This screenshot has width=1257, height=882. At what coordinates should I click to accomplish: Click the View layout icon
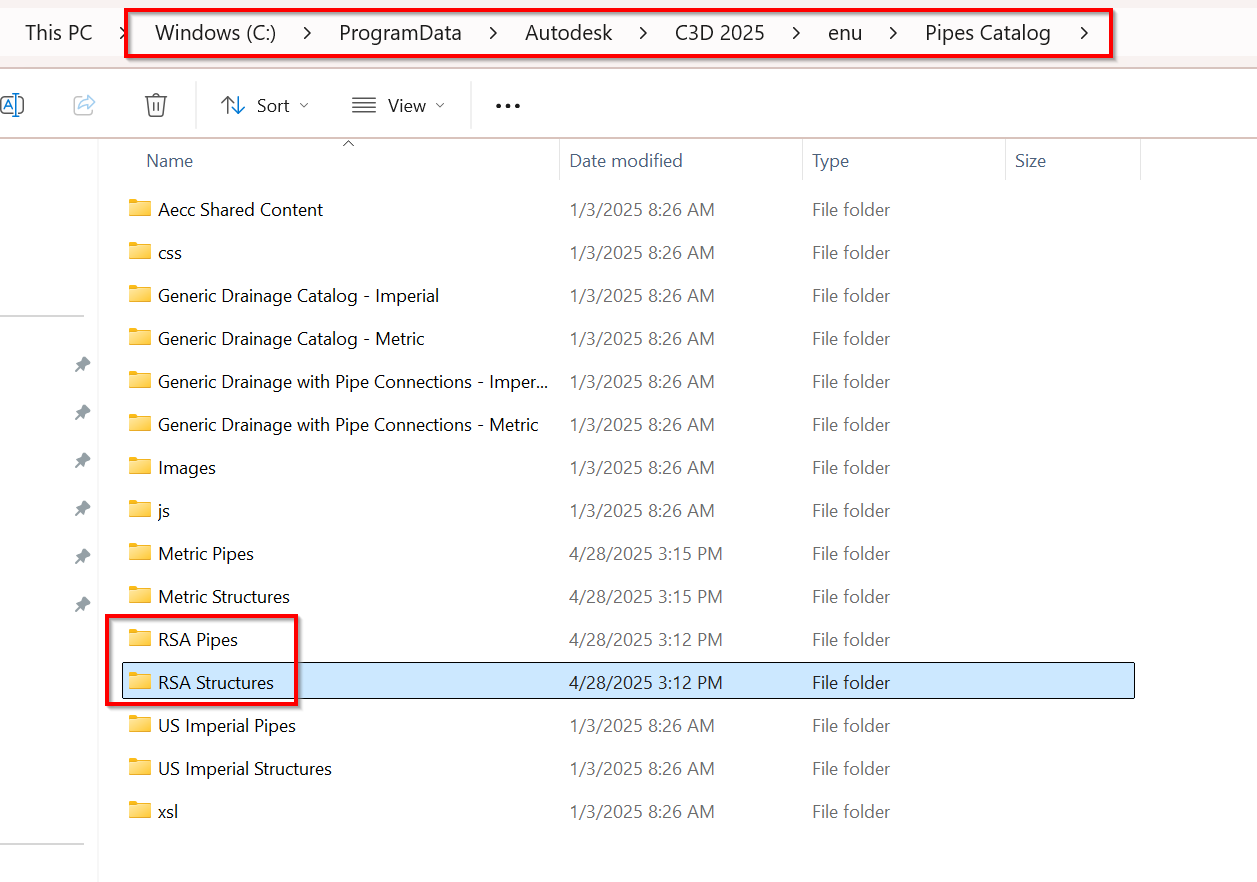point(362,104)
